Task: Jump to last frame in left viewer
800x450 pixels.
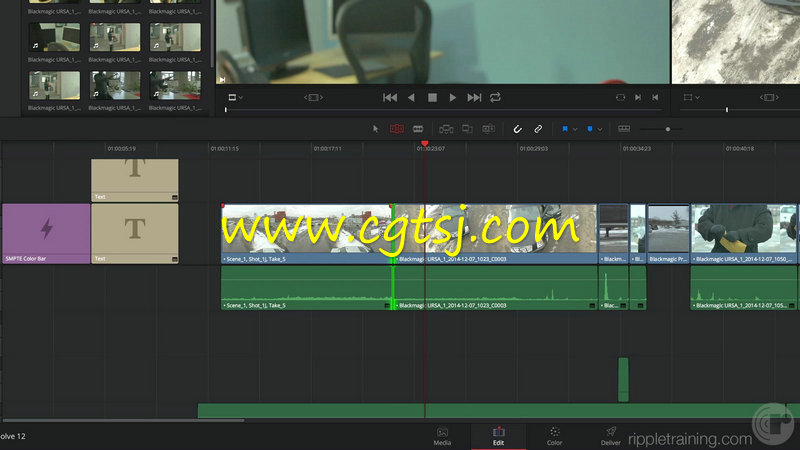Action: [474, 97]
